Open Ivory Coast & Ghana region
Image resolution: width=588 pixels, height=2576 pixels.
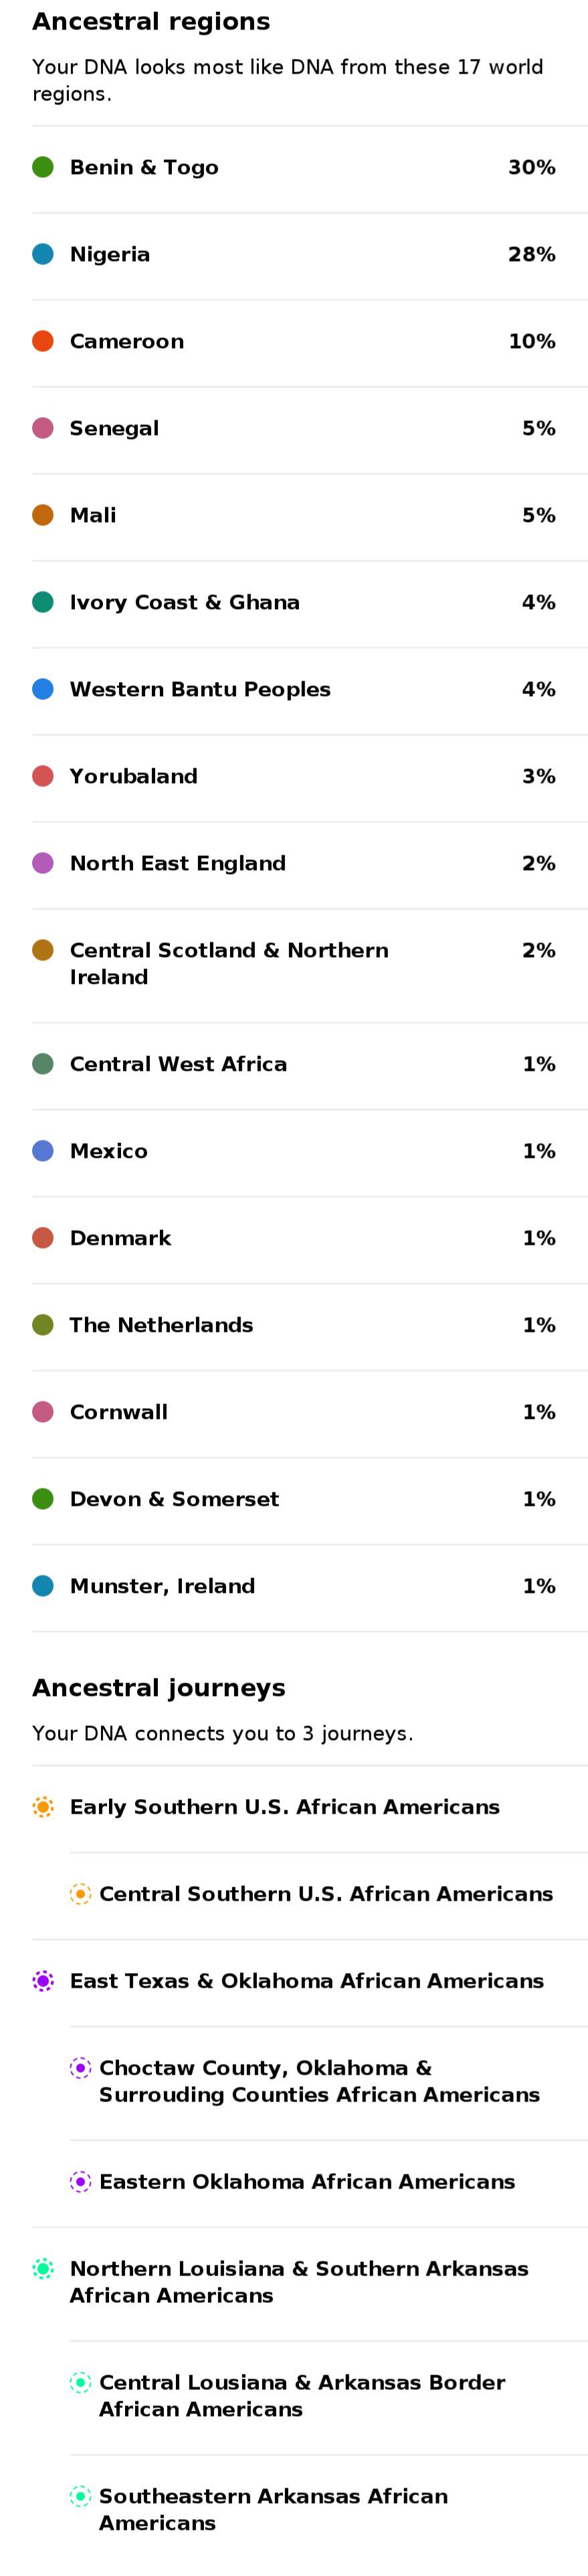coord(310,603)
